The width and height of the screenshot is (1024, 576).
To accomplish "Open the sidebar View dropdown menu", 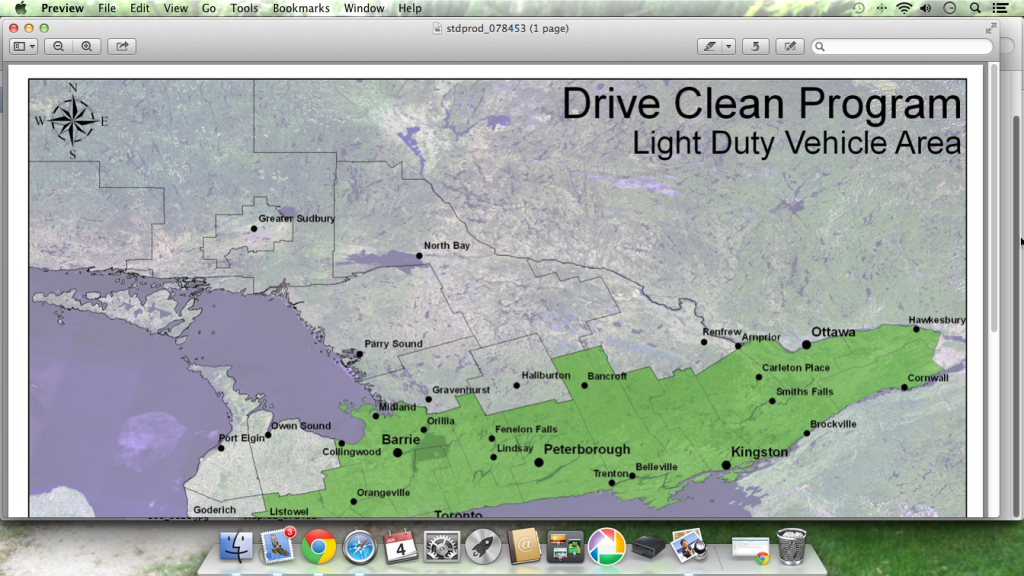I will point(24,46).
